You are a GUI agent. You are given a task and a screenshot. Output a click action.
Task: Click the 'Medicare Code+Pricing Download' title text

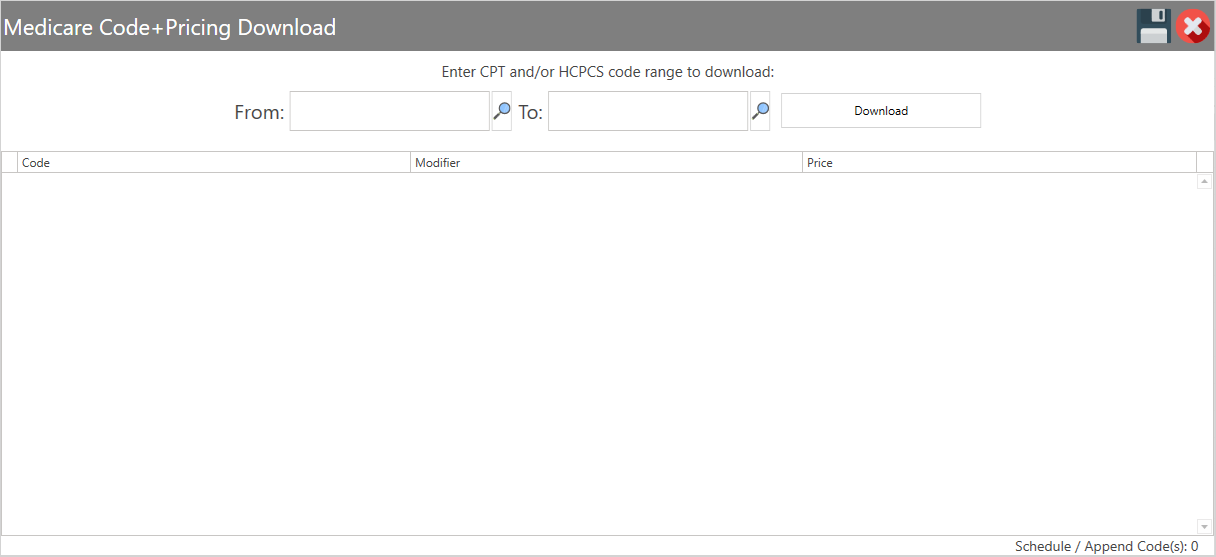pos(170,27)
